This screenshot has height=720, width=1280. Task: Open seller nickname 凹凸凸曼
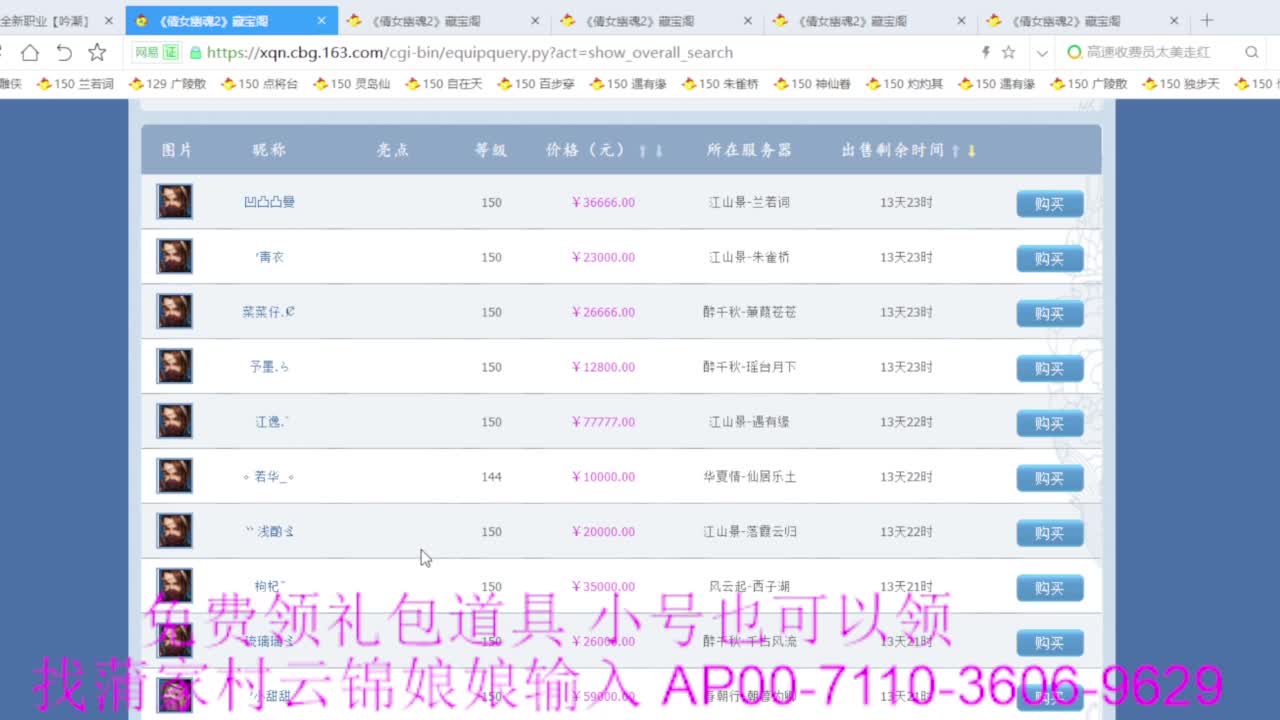tap(269, 202)
